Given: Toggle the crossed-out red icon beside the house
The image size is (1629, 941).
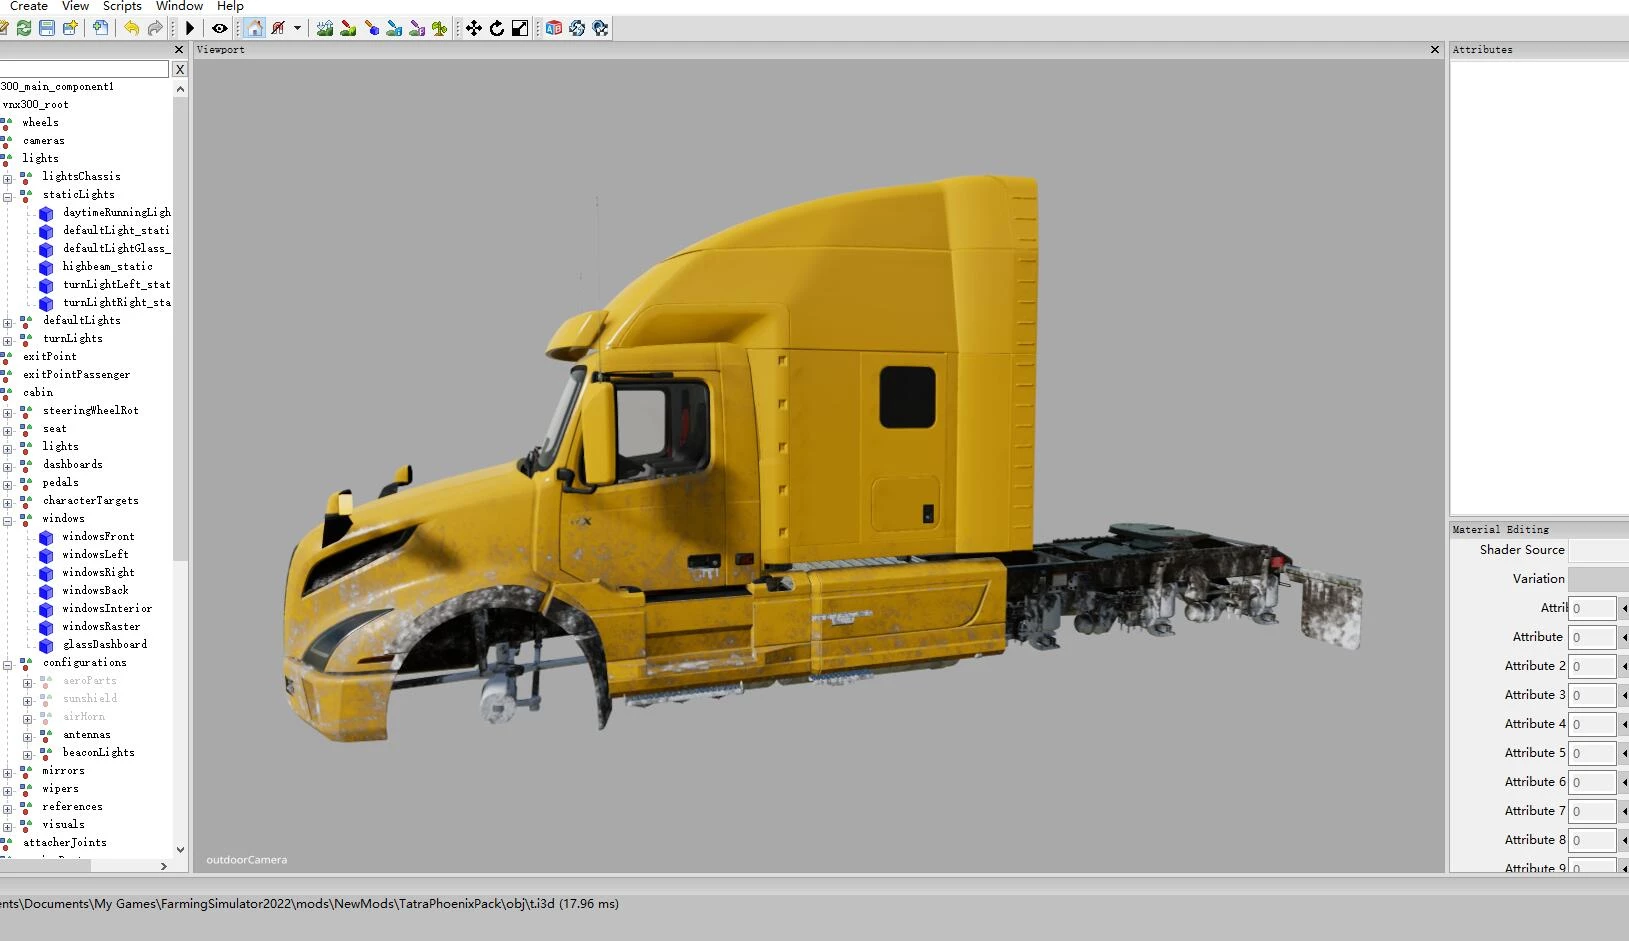Looking at the screenshot, I should pyautogui.click(x=278, y=28).
